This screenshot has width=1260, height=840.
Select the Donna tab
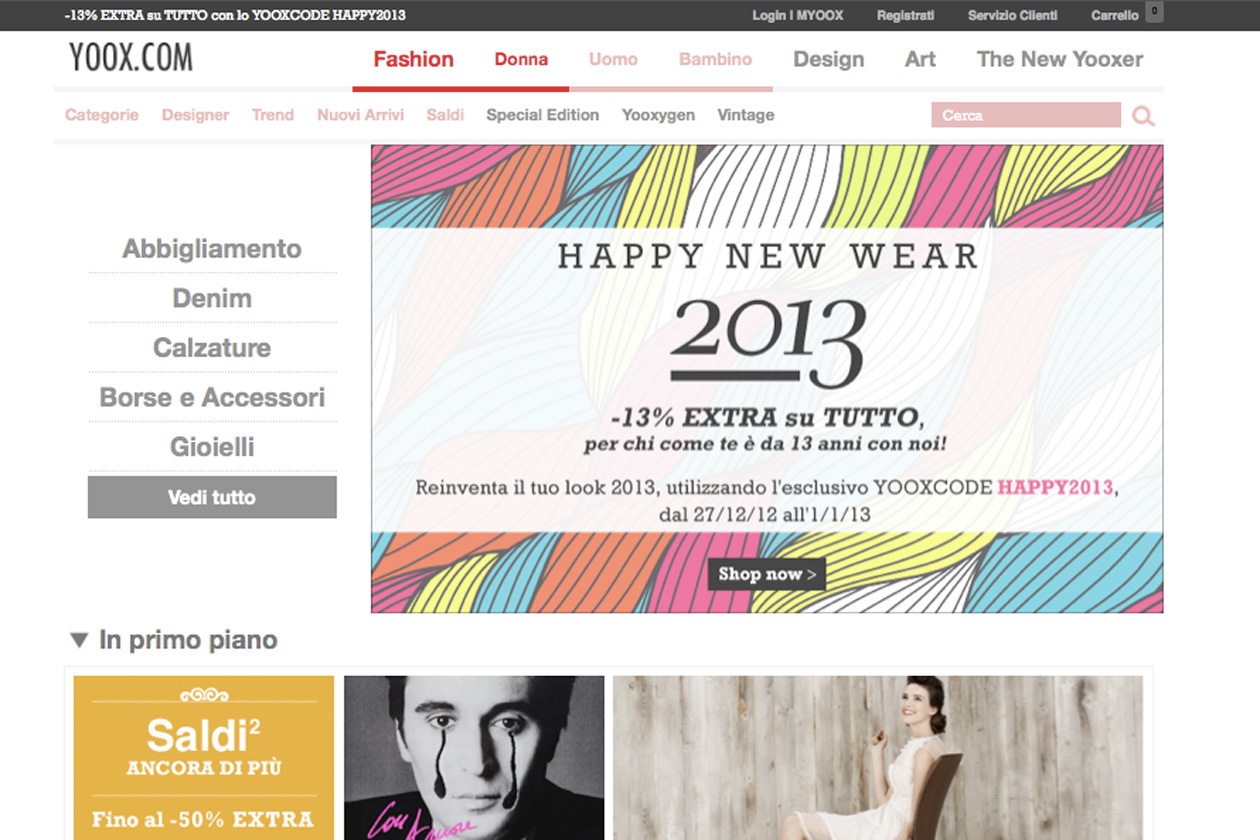(x=521, y=59)
